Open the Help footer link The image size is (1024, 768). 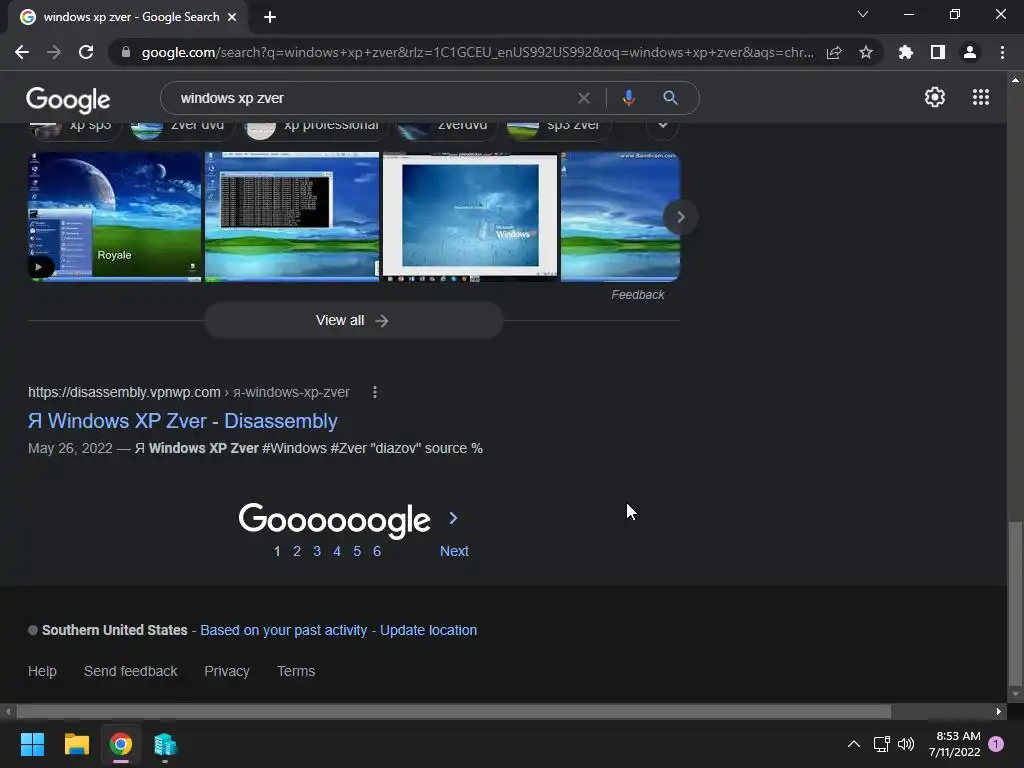[x=42, y=671]
